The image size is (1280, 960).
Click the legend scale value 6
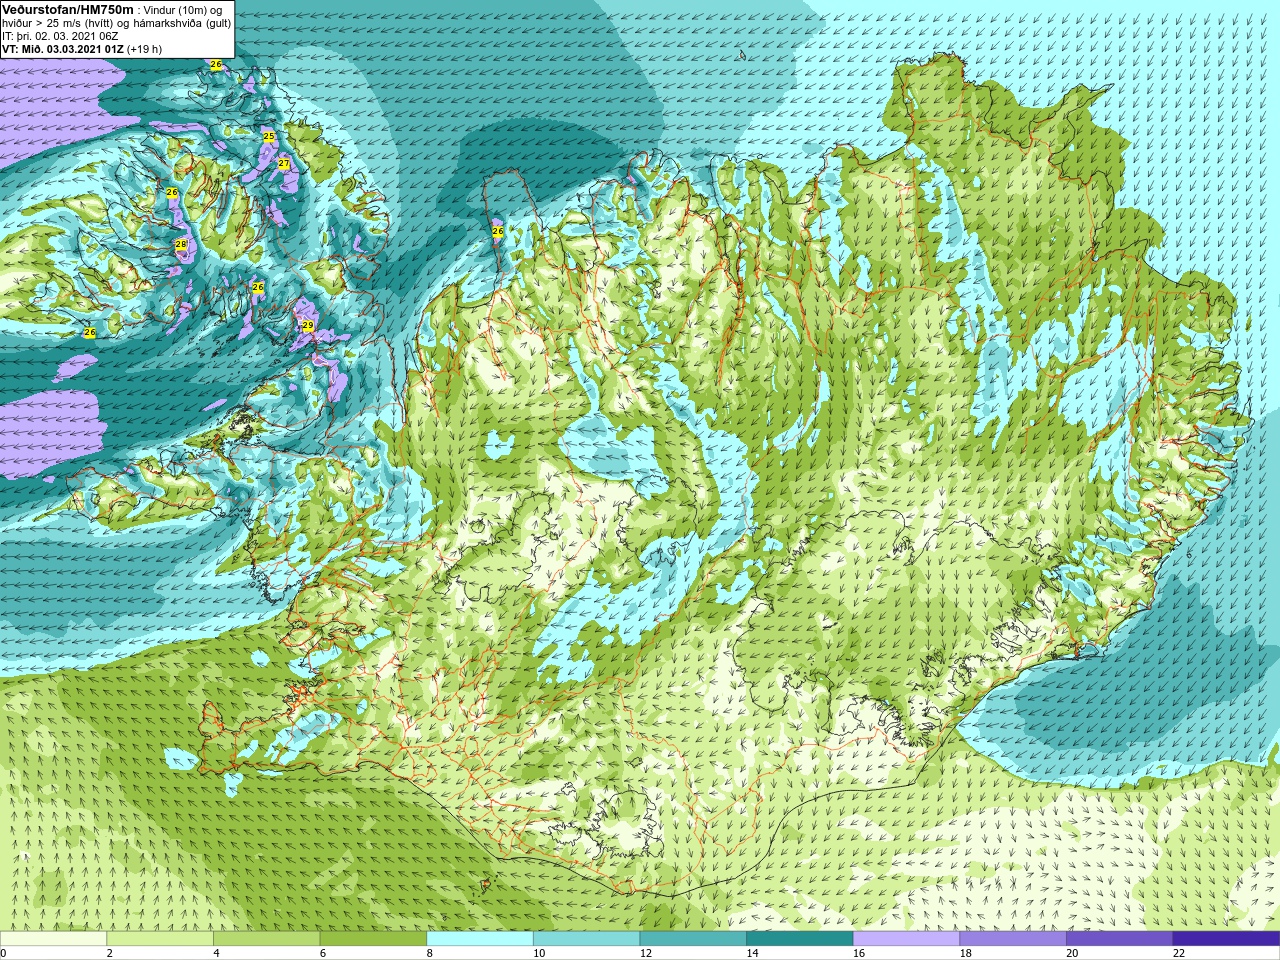[323, 953]
